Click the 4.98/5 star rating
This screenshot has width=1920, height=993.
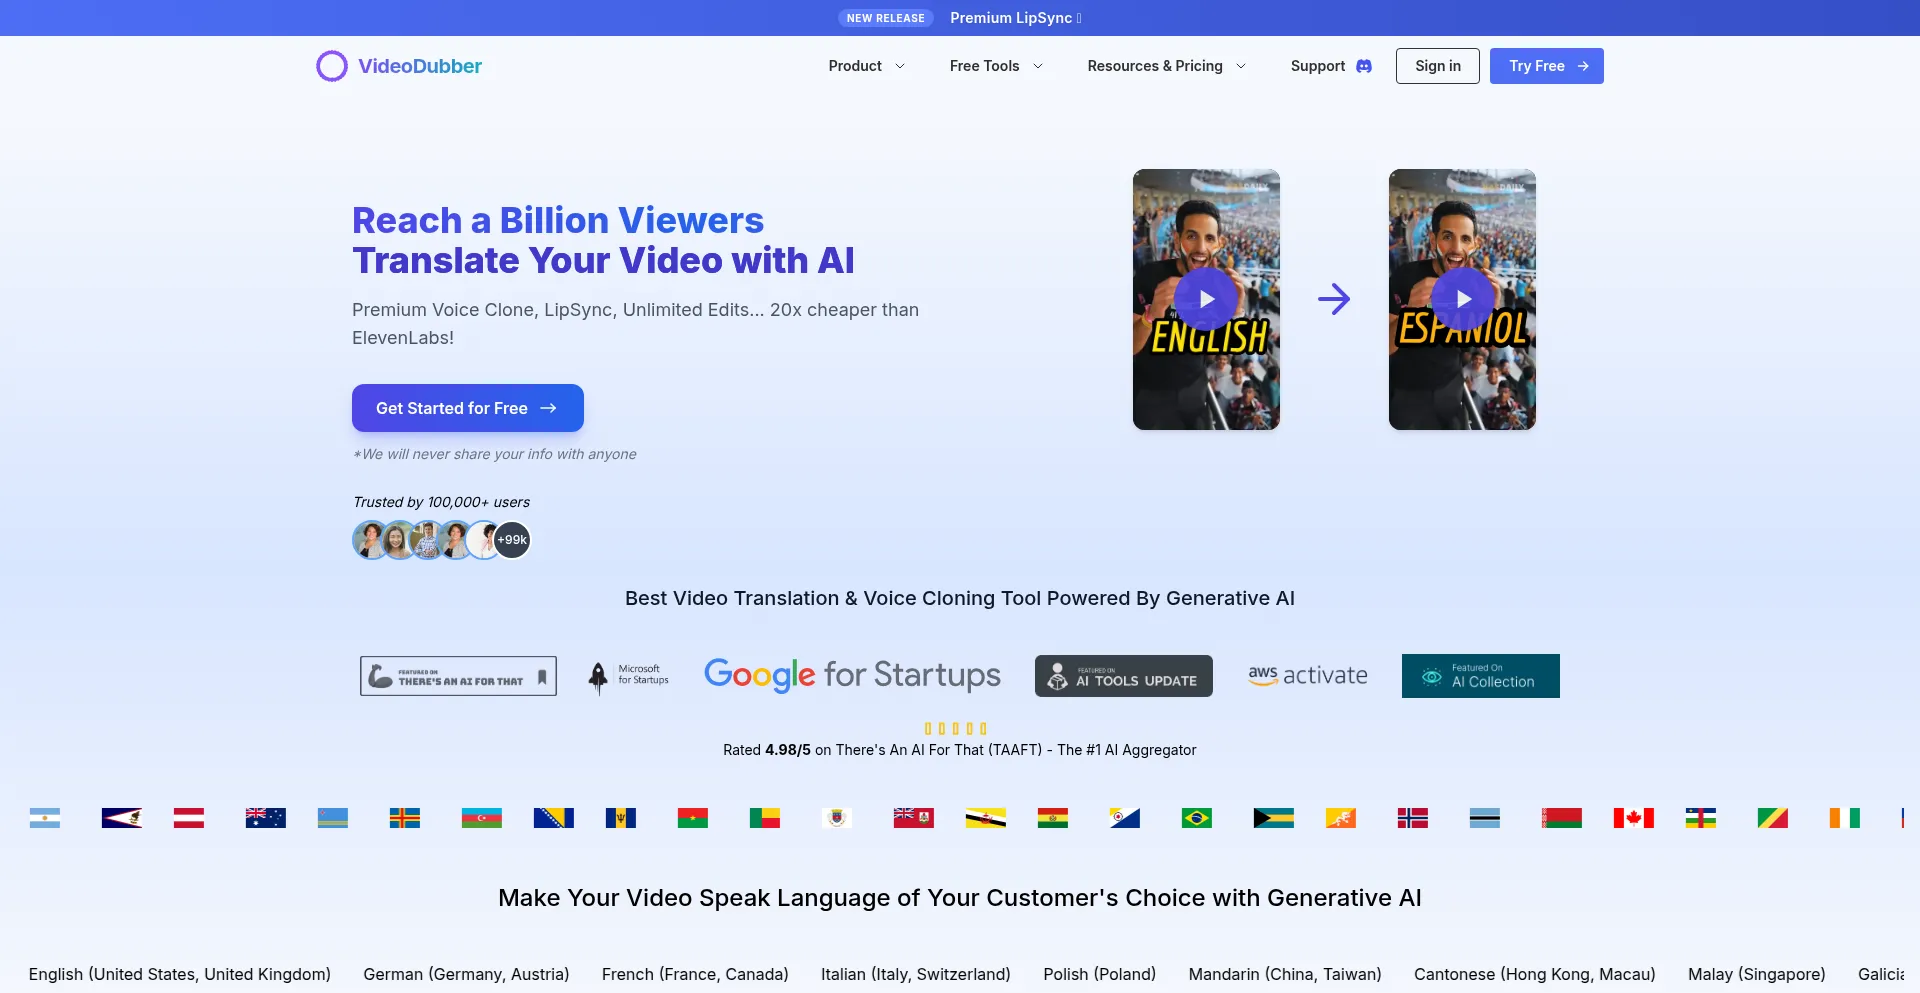click(955, 728)
